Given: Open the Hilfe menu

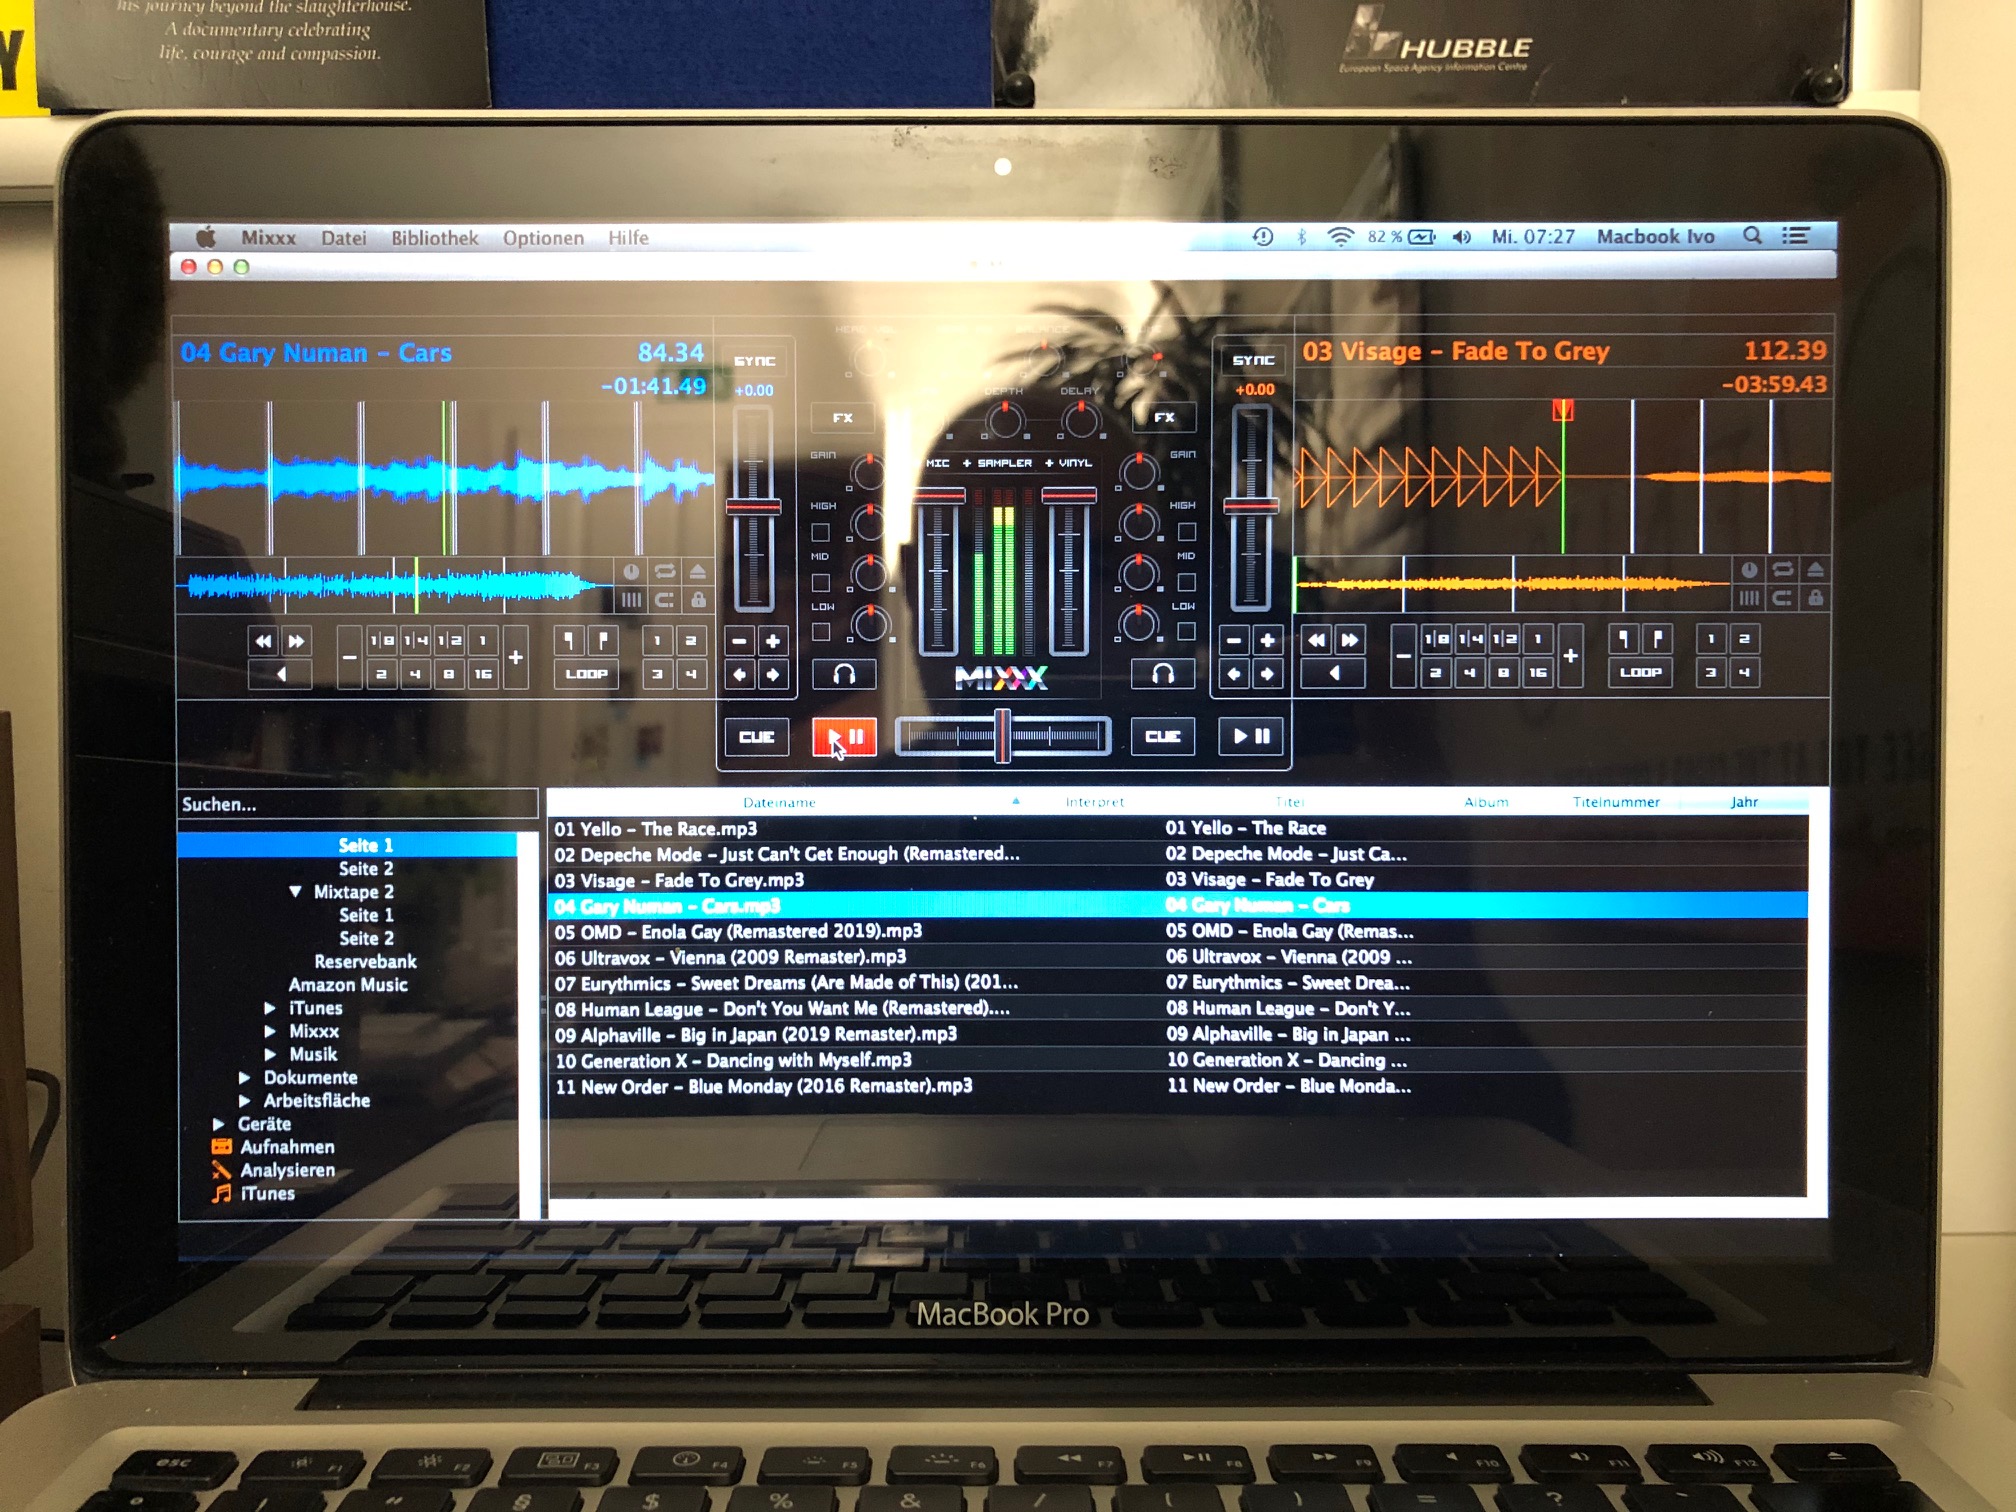Looking at the screenshot, I should pos(628,238).
